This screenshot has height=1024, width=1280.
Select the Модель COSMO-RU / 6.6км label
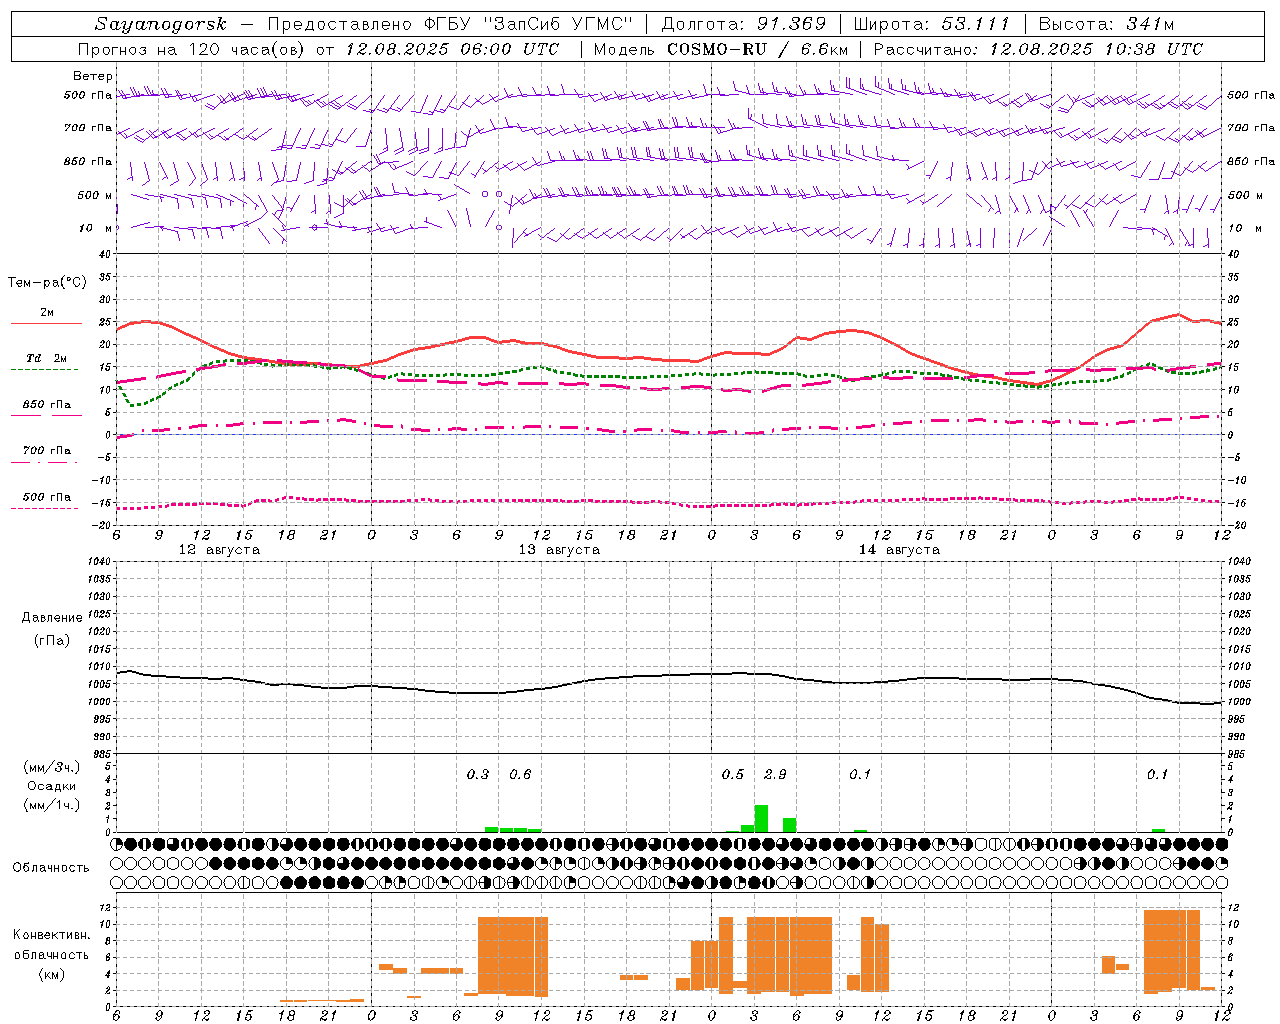point(721,49)
